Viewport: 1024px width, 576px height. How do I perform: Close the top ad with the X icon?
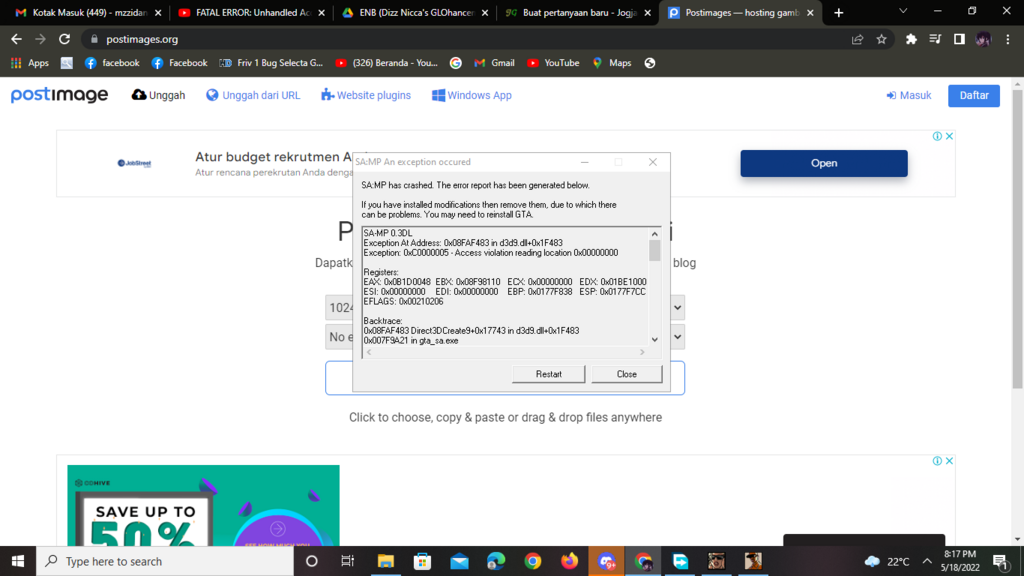coord(950,136)
